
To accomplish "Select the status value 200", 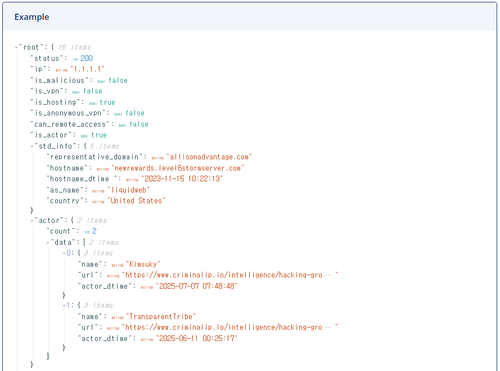I will tap(86, 58).
